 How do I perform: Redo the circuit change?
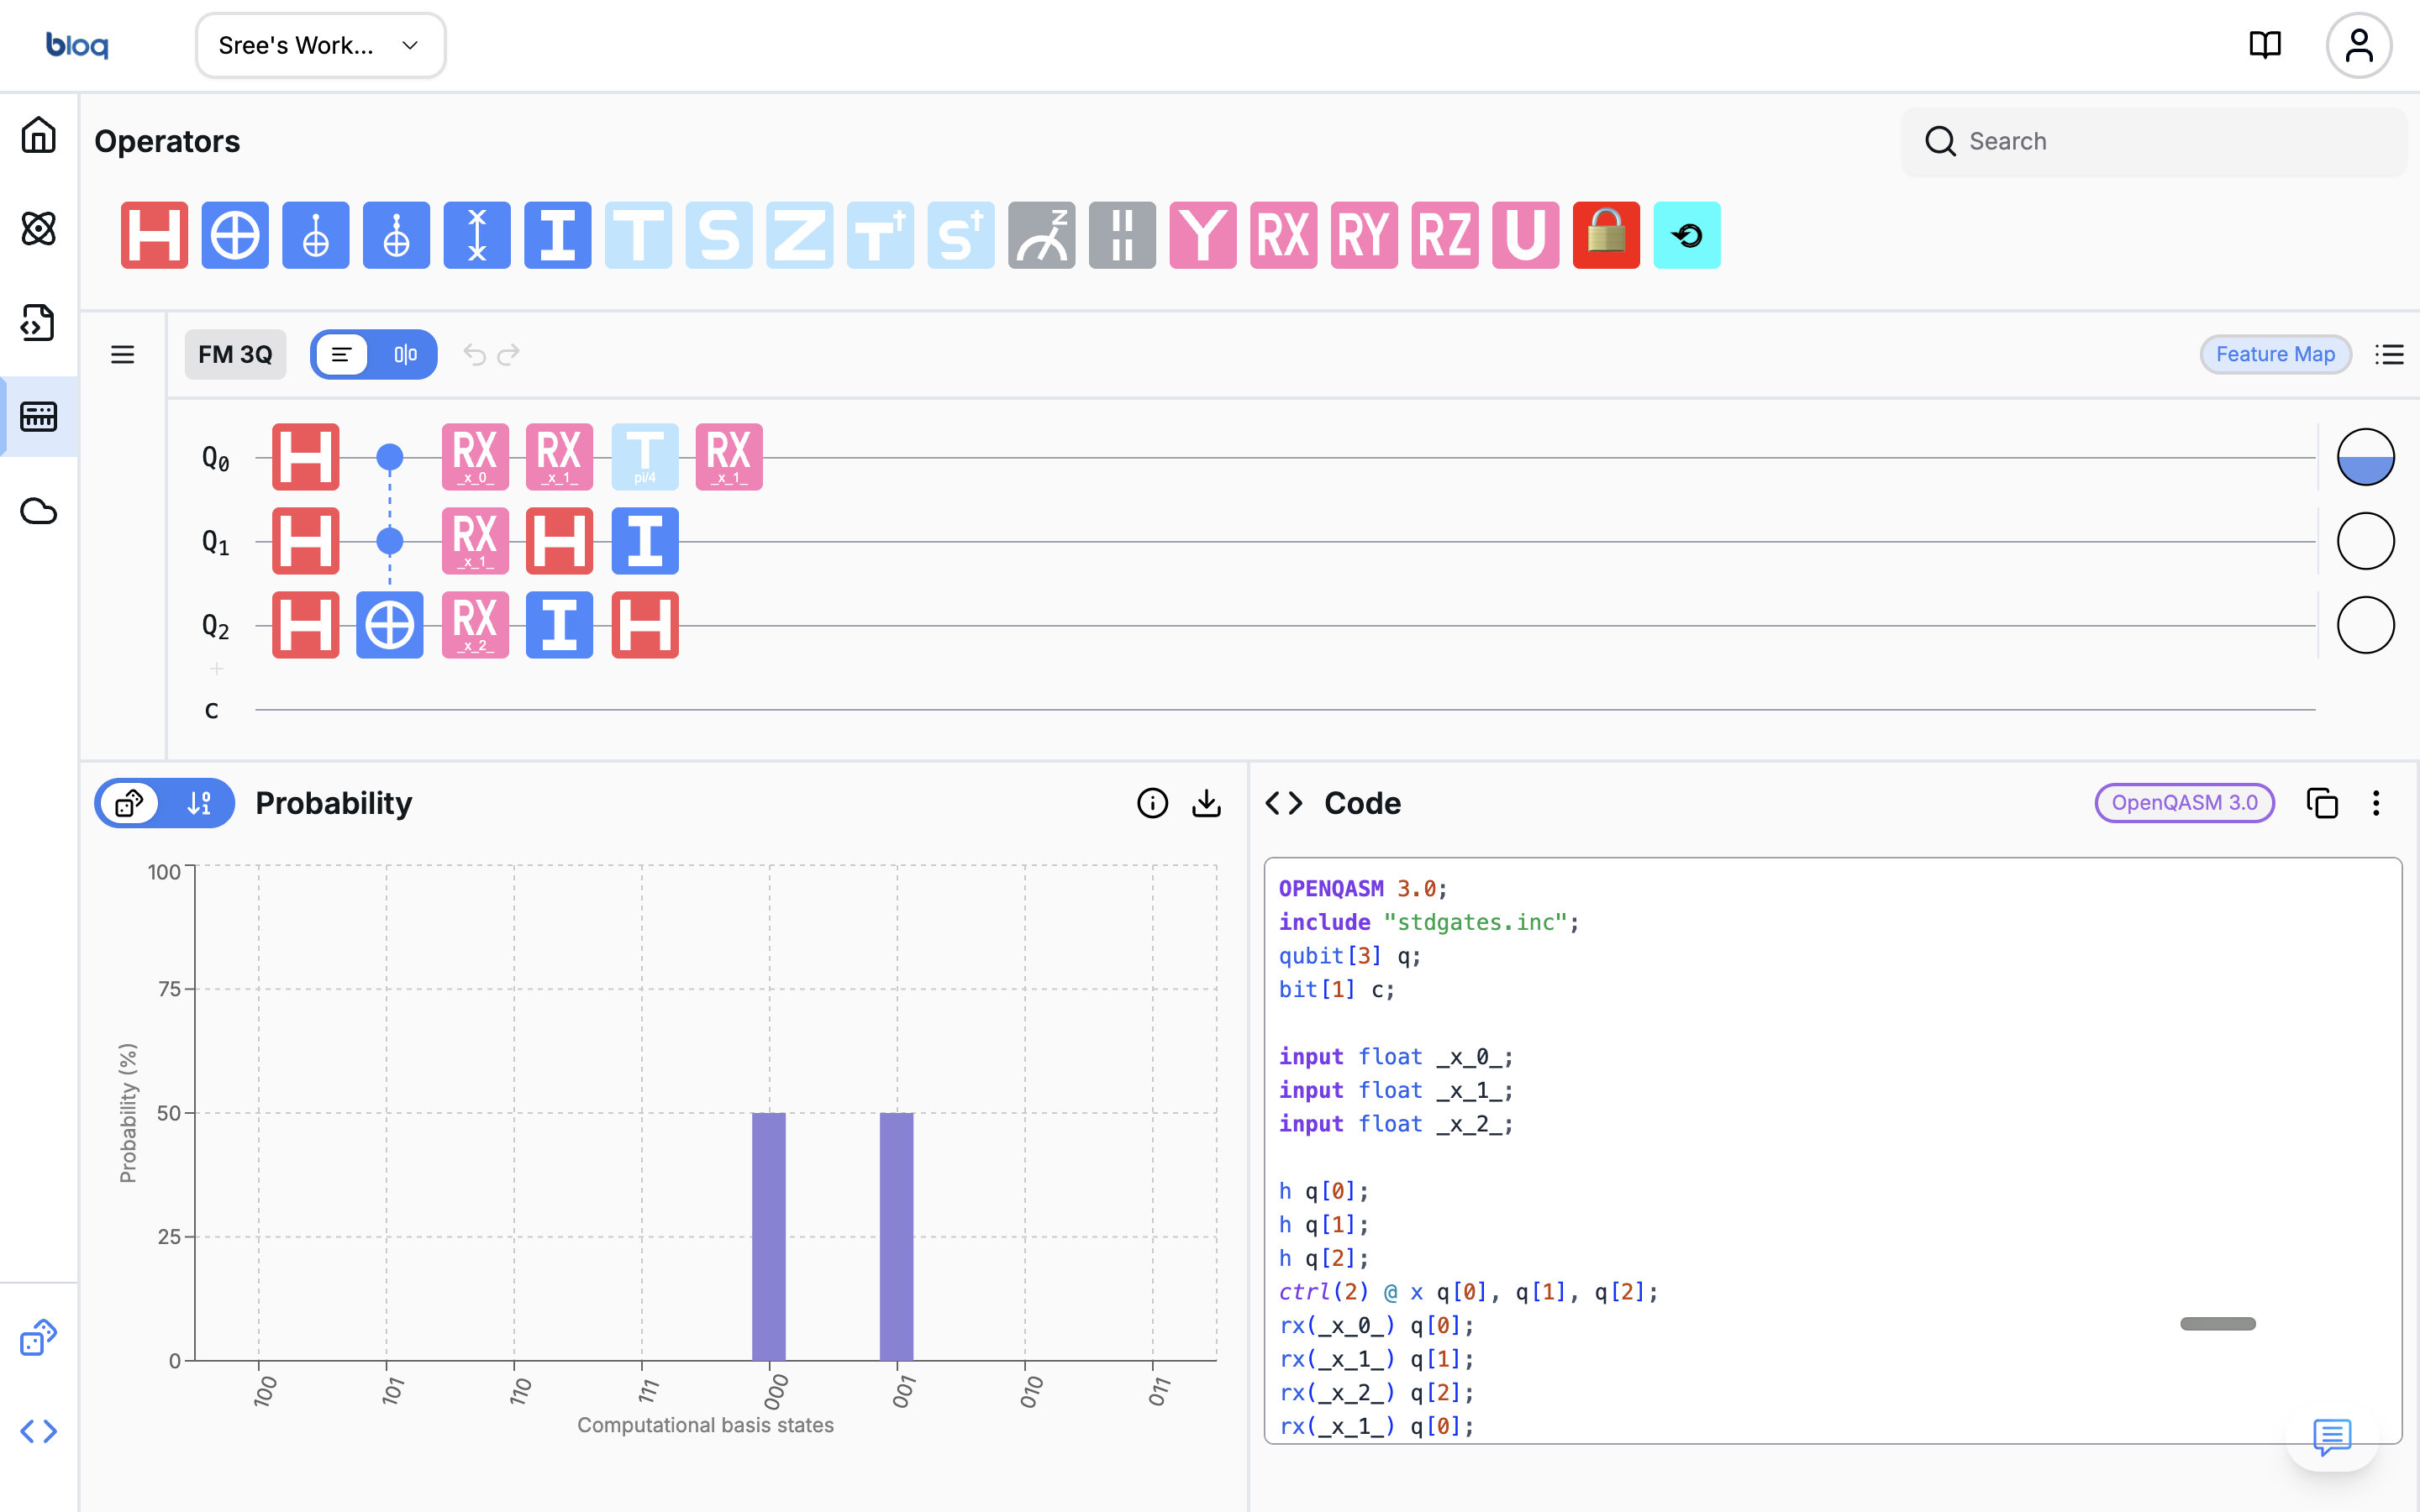pos(509,355)
